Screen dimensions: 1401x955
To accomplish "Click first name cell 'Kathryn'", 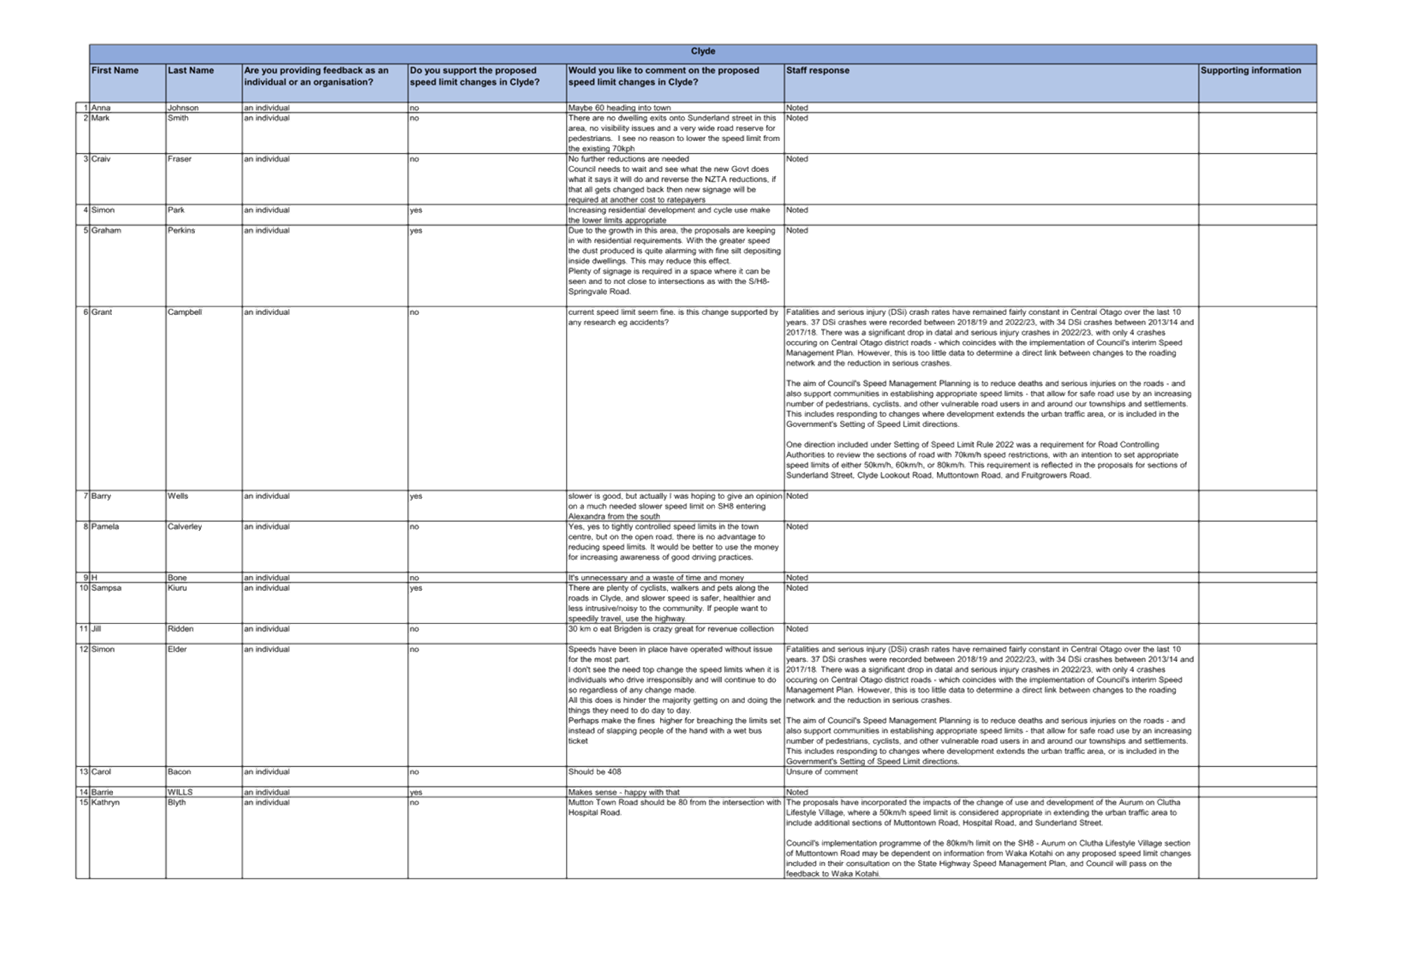I will 106,802.
